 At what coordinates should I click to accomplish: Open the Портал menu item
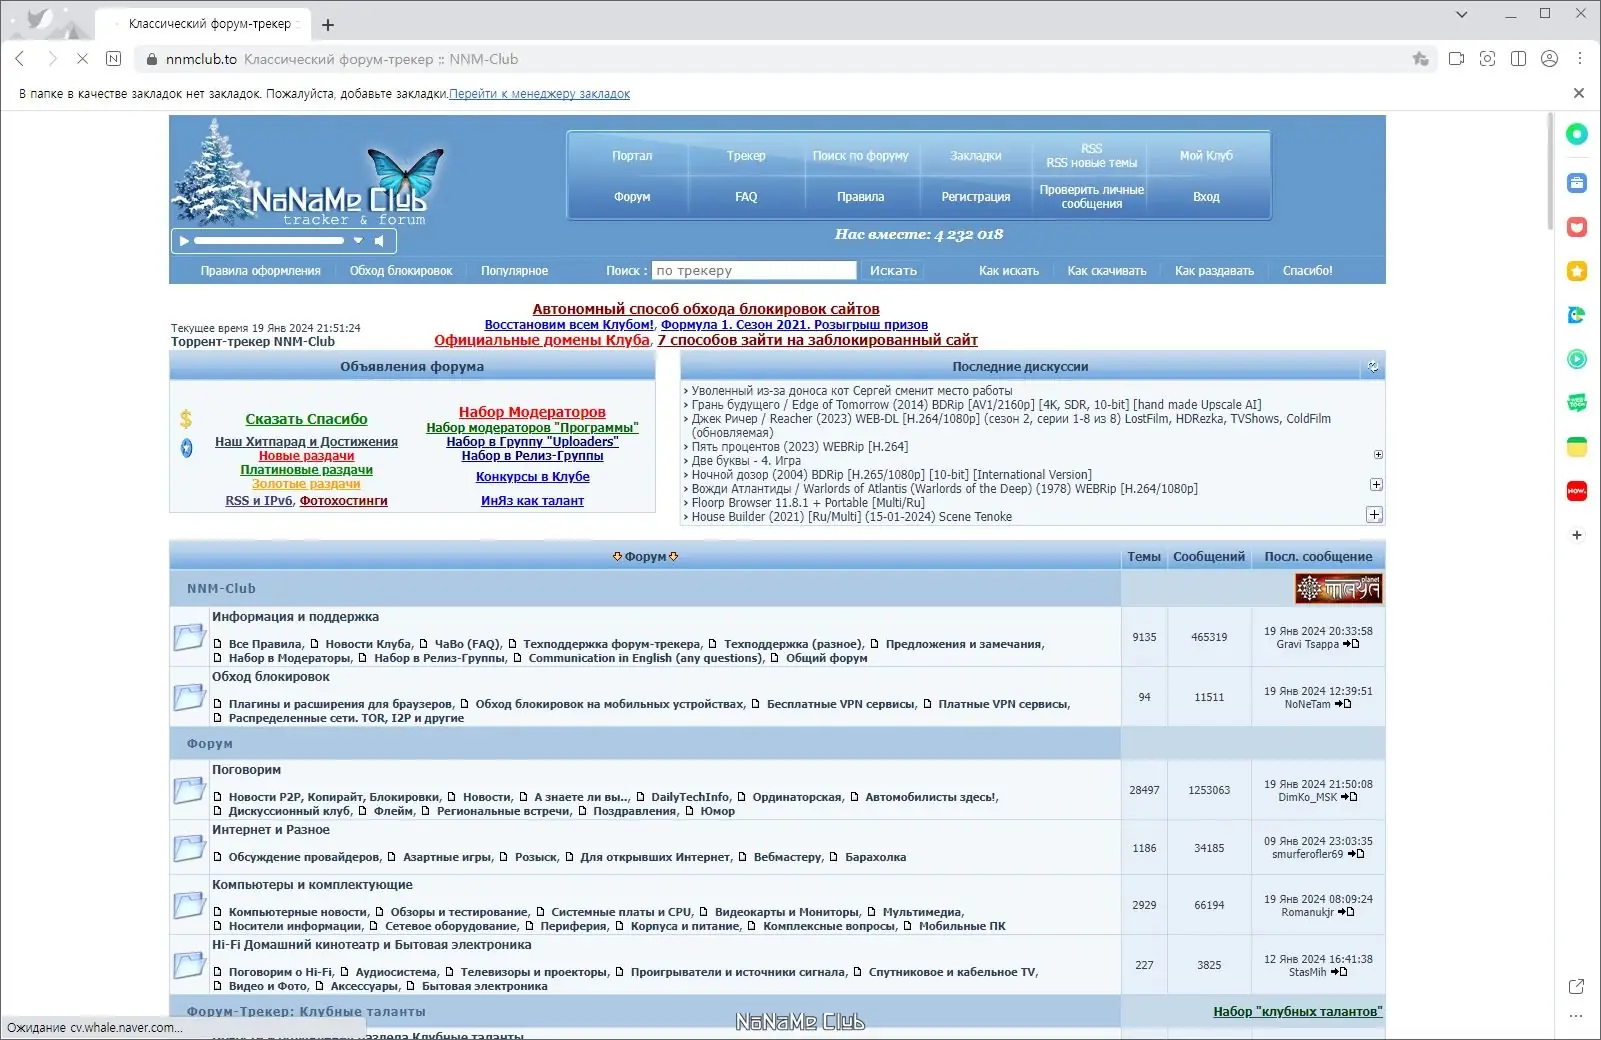click(x=632, y=156)
